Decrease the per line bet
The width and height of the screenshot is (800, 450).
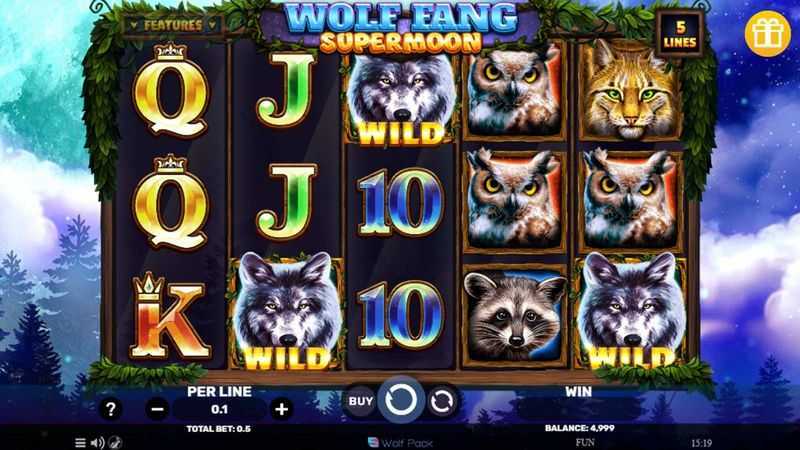pos(158,409)
